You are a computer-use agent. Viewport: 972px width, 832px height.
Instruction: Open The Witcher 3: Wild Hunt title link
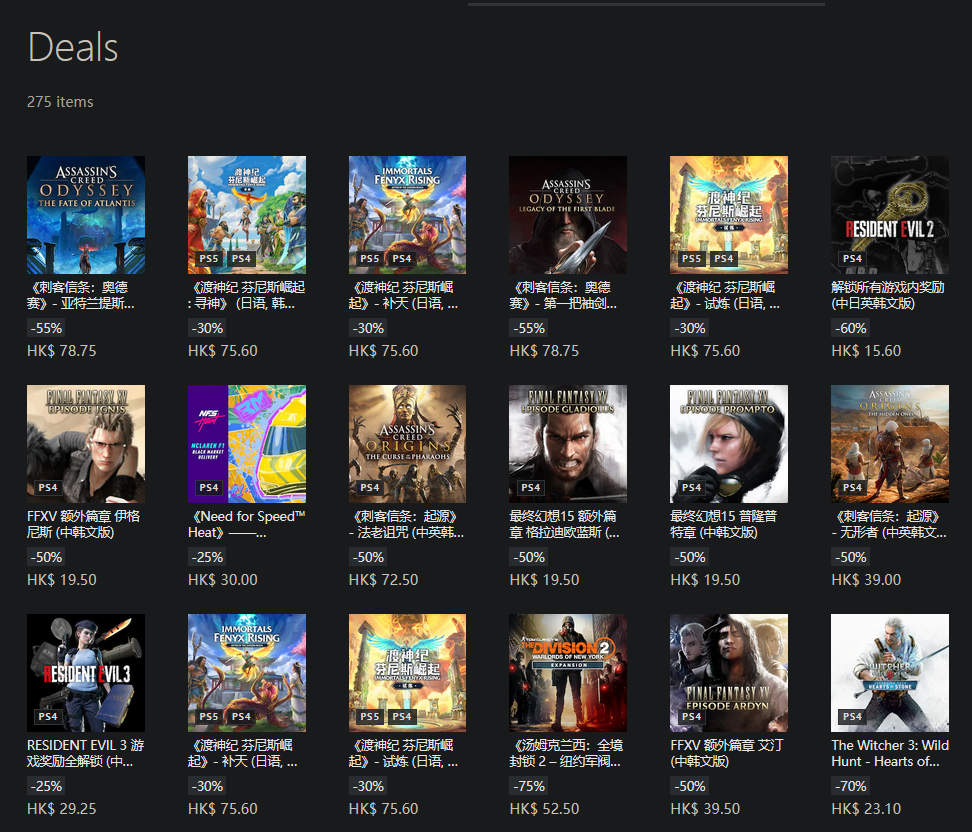(x=890, y=753)
